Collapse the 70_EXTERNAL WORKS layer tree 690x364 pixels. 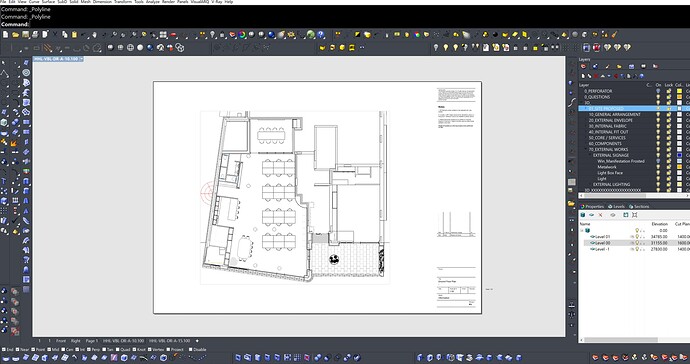click(x=585, y=150)
